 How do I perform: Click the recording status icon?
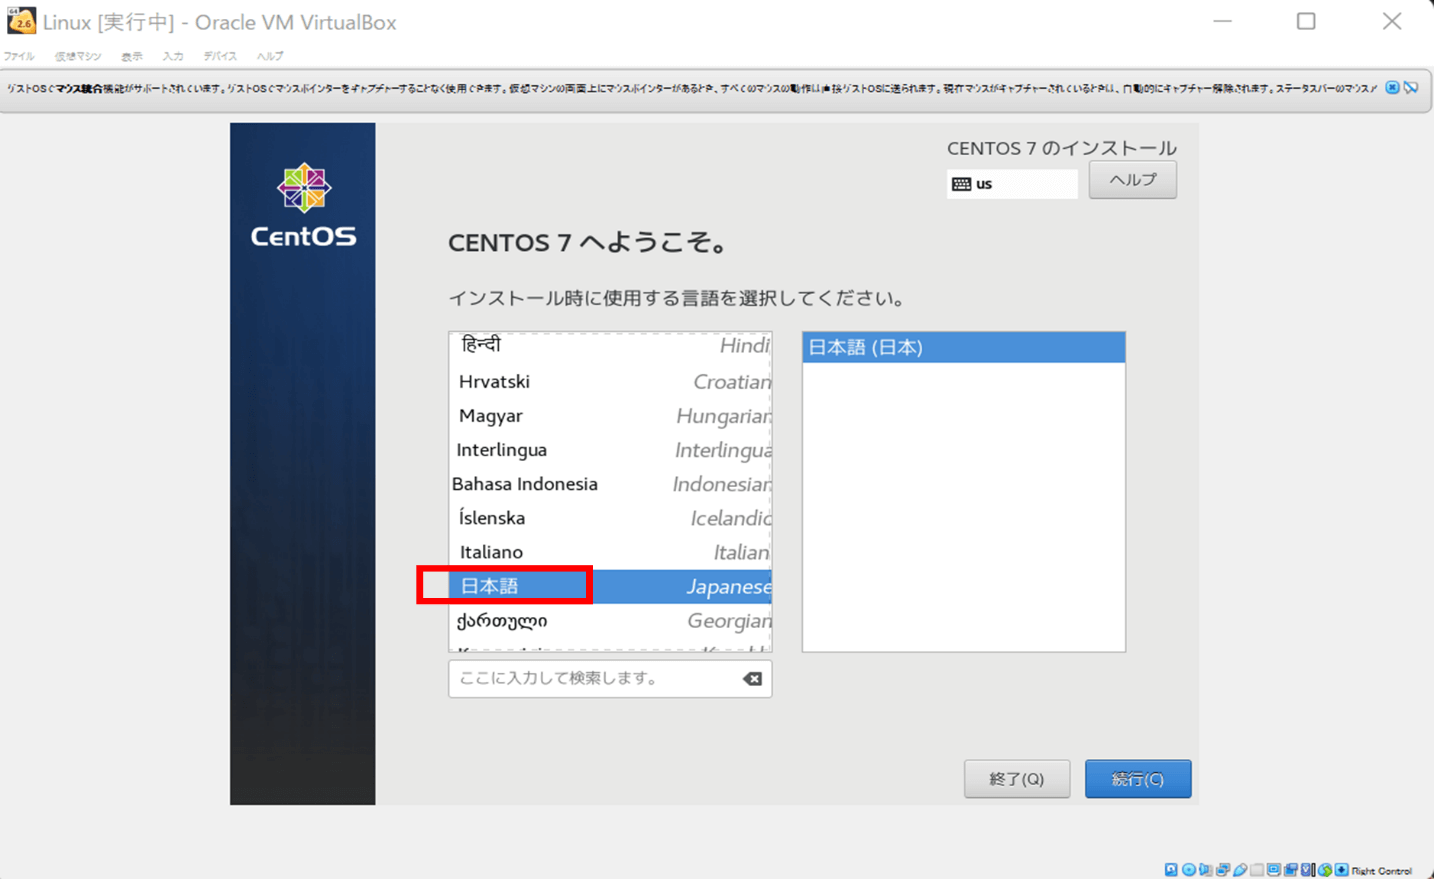click(1291, 870)
